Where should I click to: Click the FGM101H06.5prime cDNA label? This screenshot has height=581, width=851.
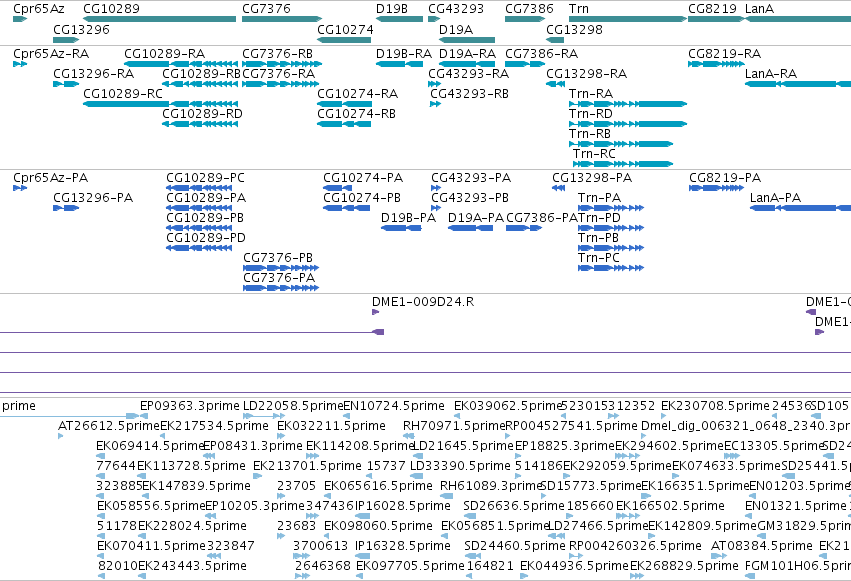pyautogui.click(x=798, y=566)
